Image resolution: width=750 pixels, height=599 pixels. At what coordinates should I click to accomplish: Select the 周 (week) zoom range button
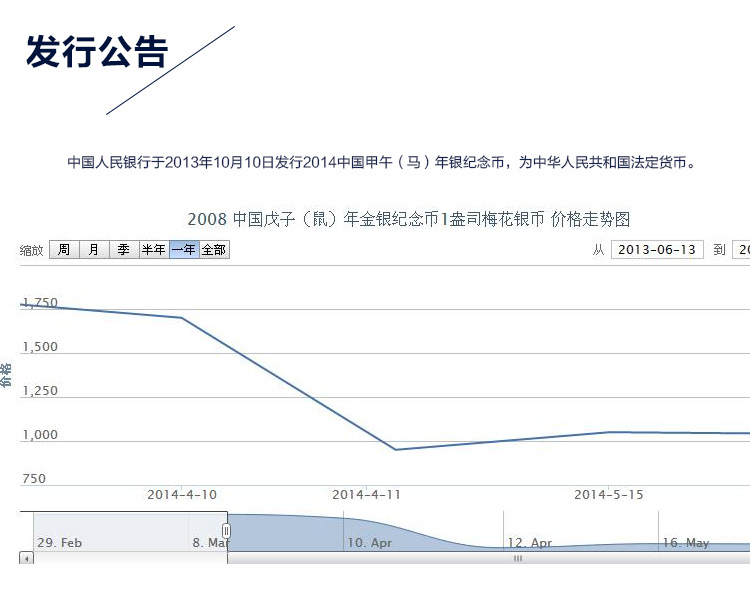(63, 250)
